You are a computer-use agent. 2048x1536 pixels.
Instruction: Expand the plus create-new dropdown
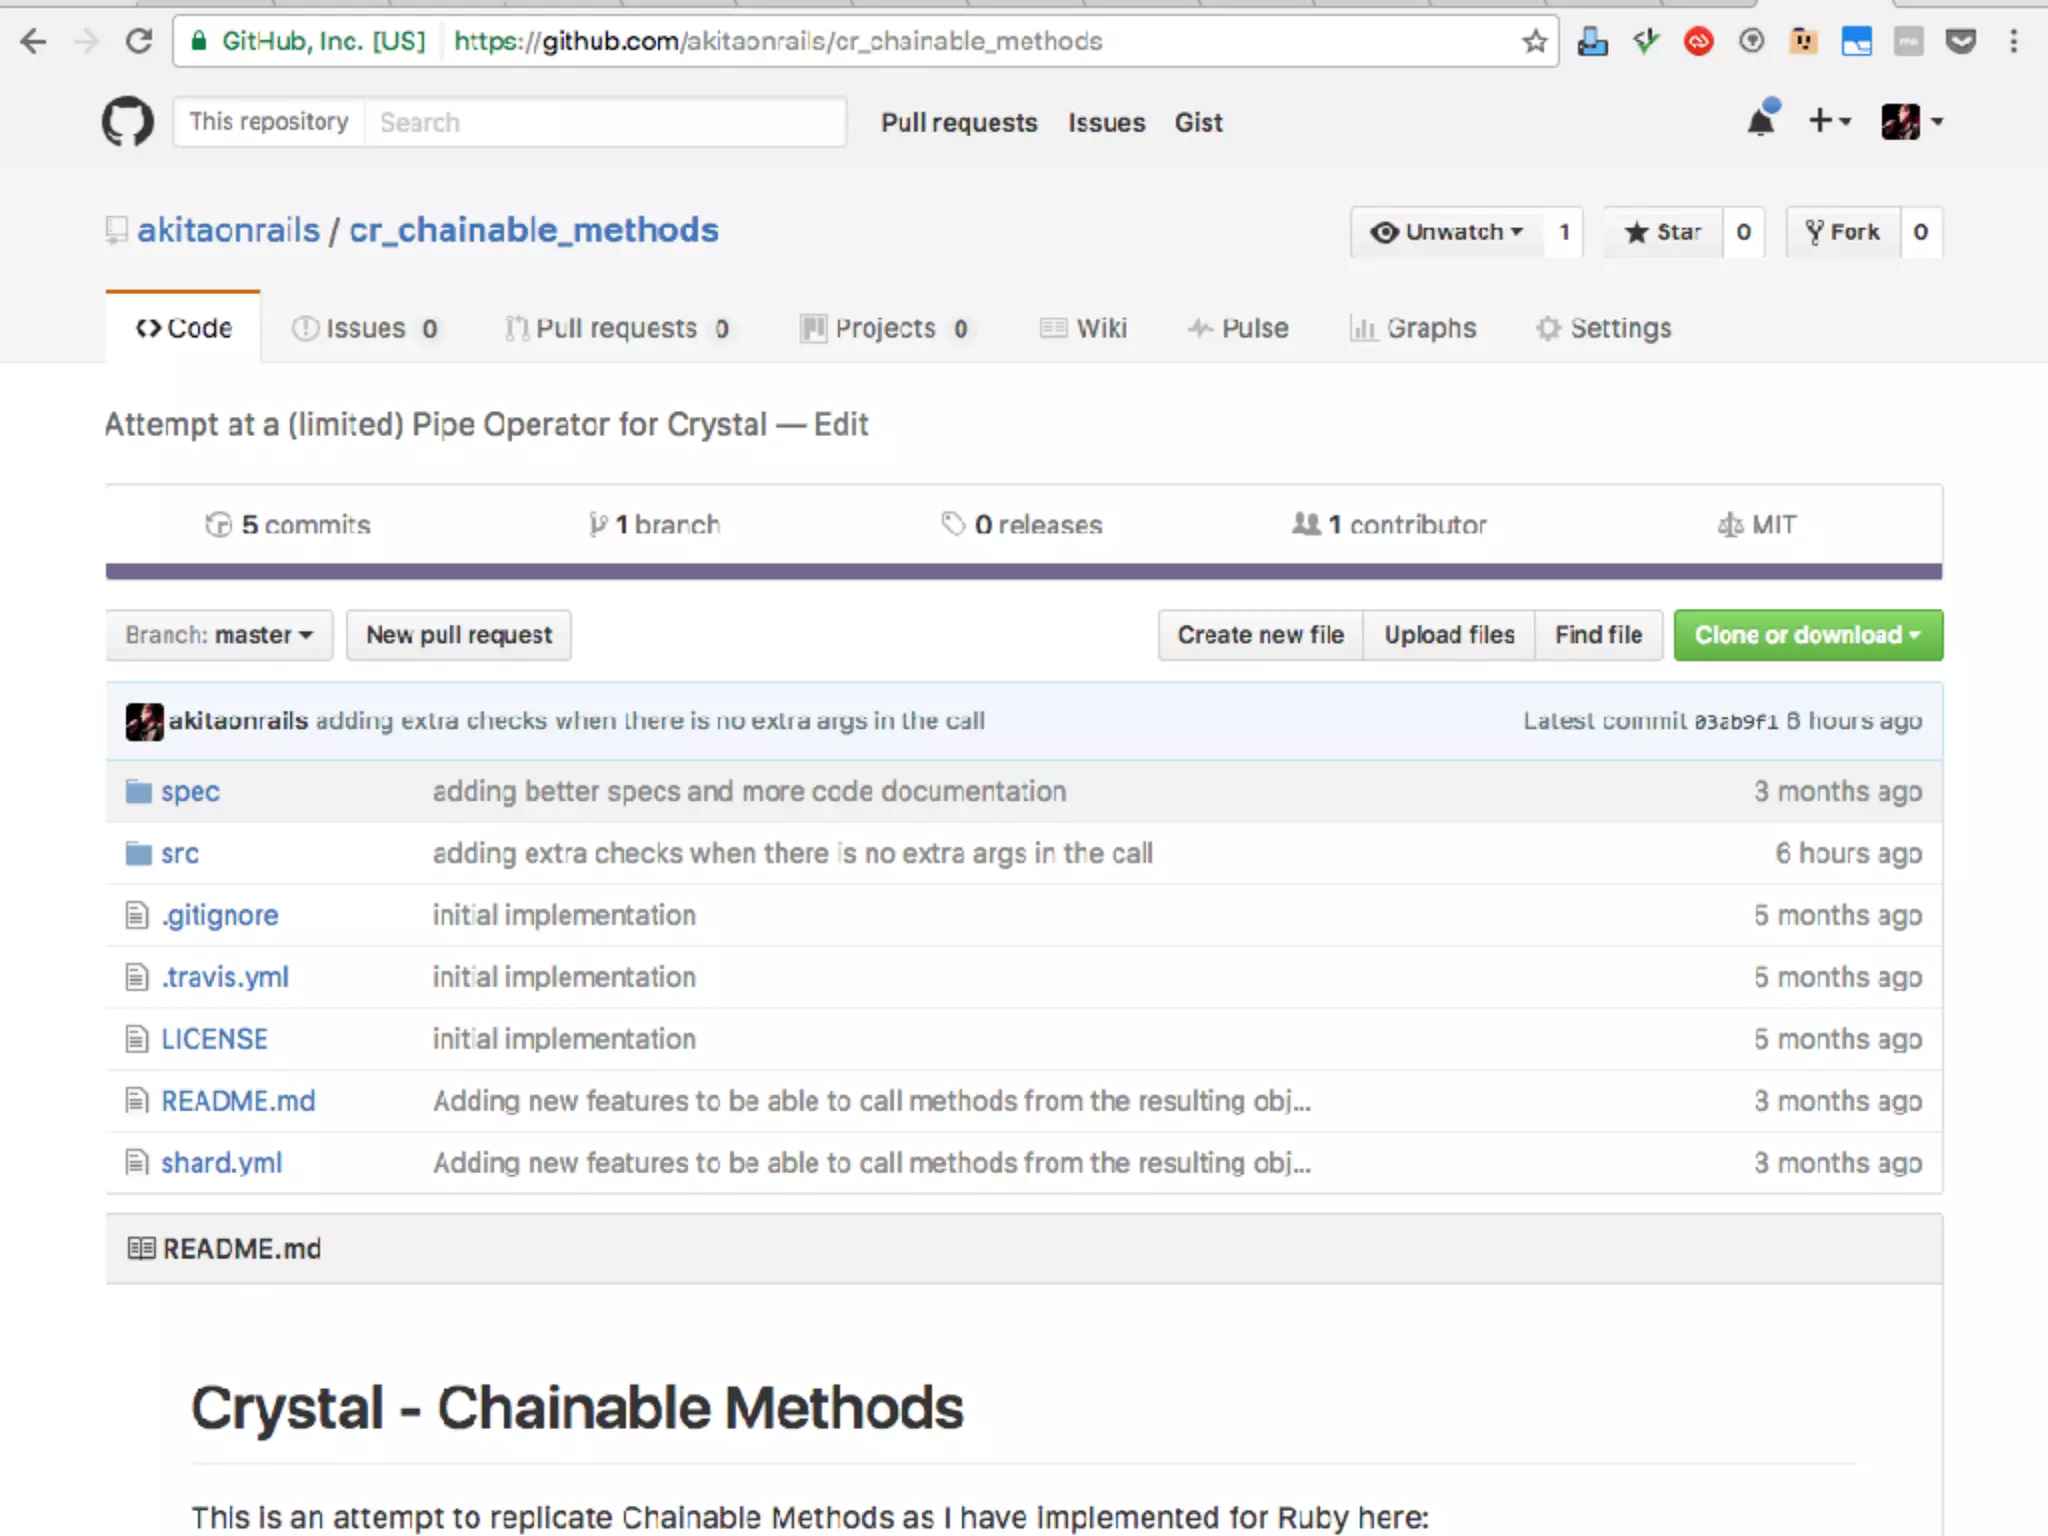(x=1829, y=122)
